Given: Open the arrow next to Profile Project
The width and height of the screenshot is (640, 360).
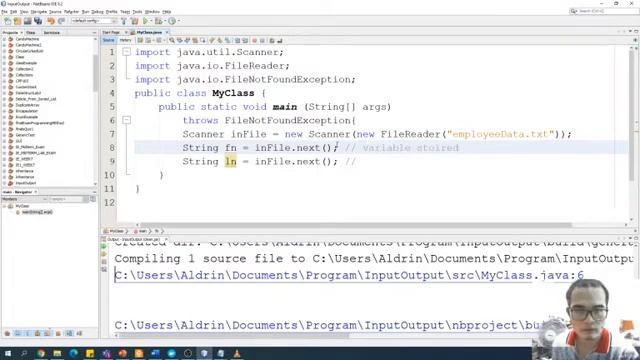Looking at the screenshot, I should click(x=178, y=21).
